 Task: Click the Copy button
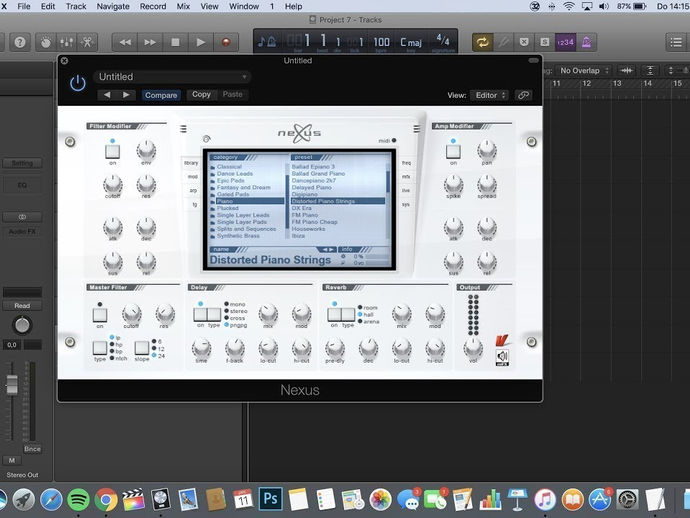click(201, 94)
